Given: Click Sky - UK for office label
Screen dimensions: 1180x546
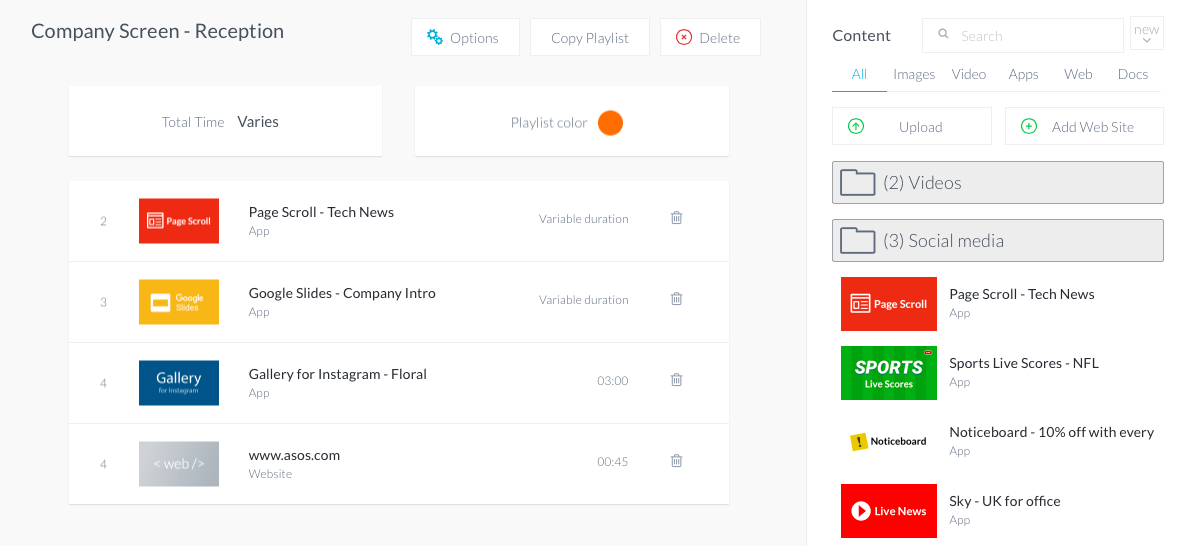Looking at the screenshot, I should pos(1005,502).
